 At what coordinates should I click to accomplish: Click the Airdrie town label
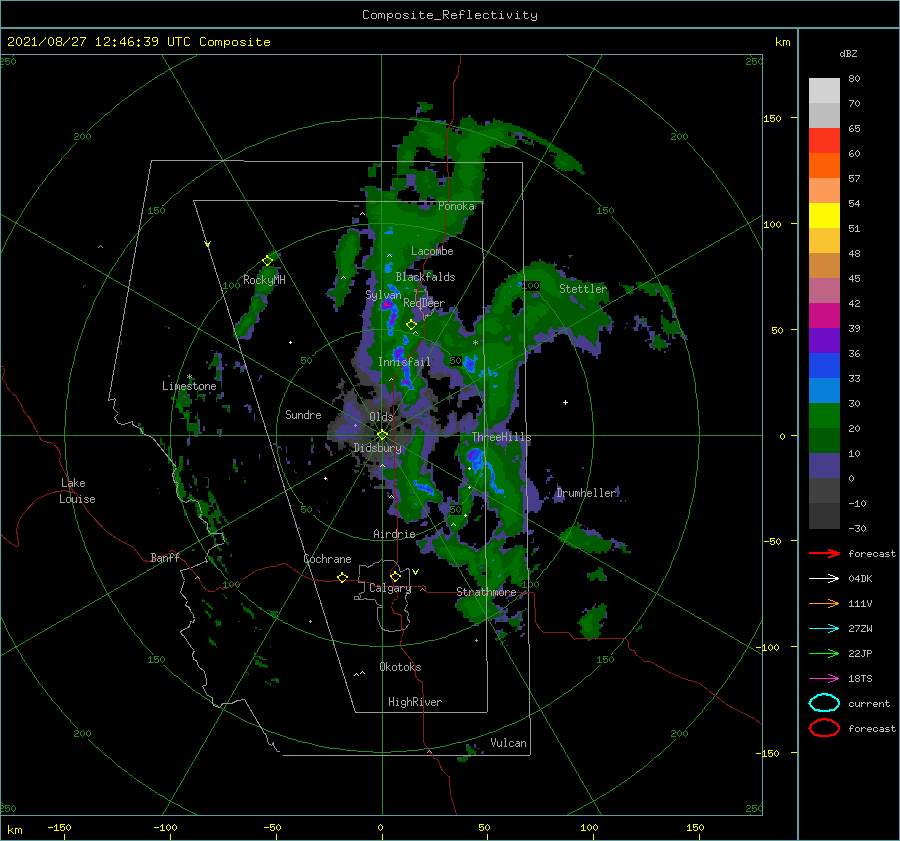pyautogui.click(x=394, y=534)
